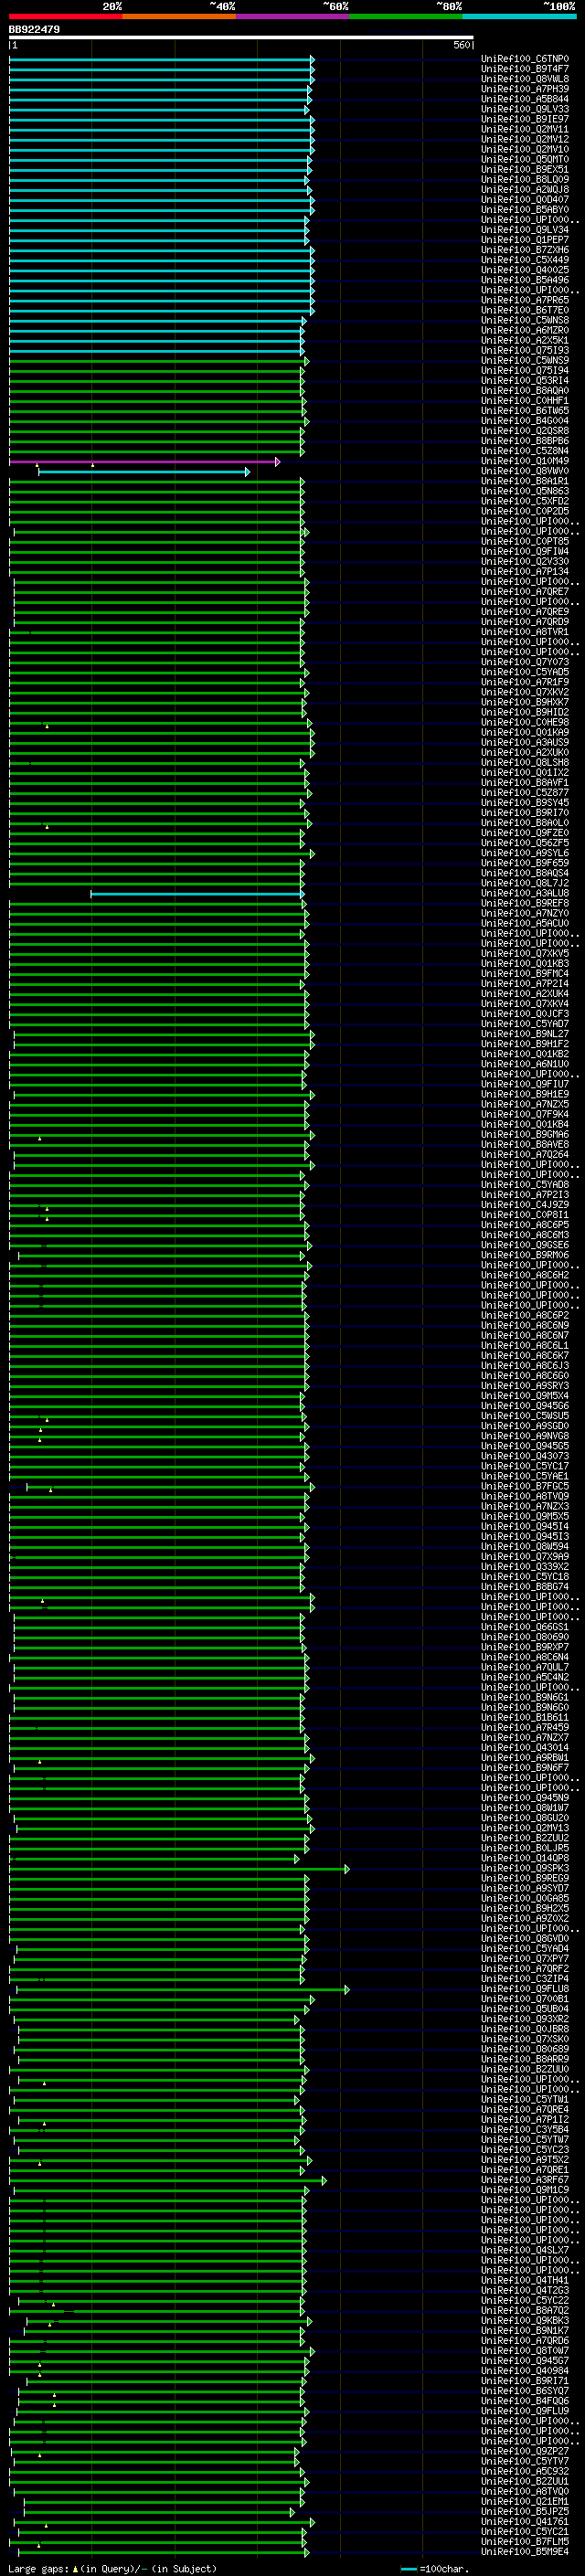Click the purple ~60% identity legend bar

tap(293, 16)
